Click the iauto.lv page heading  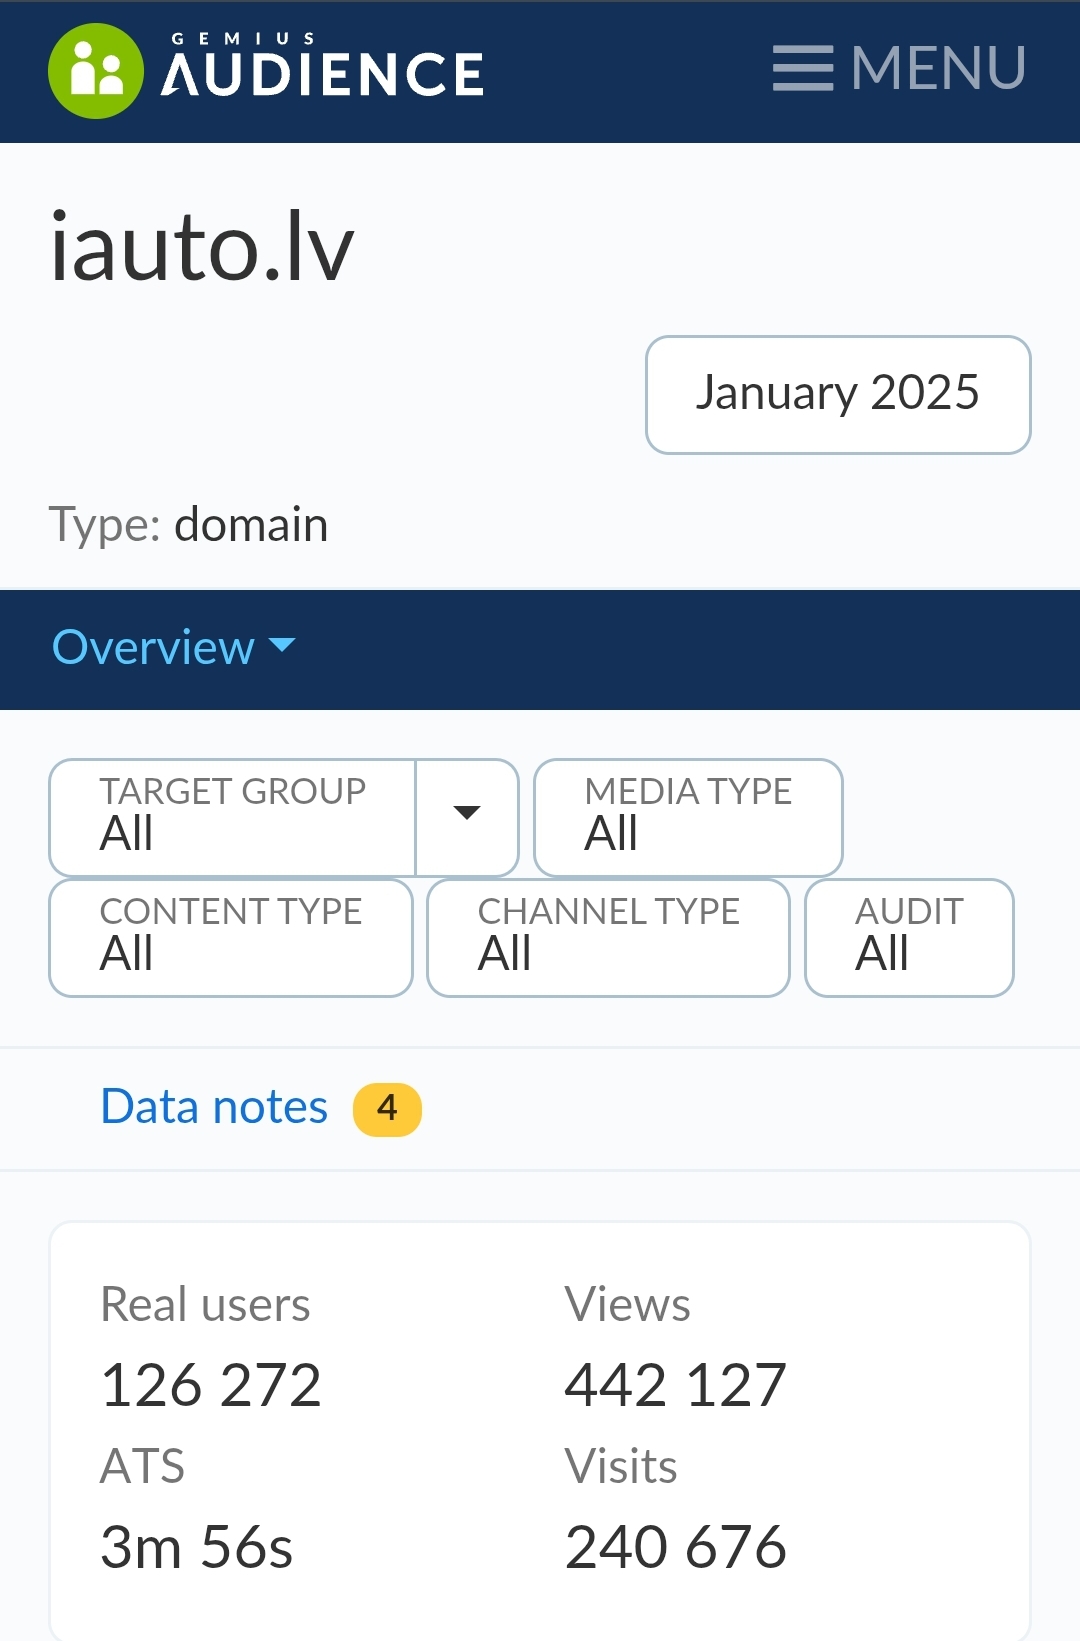[202, 247]
